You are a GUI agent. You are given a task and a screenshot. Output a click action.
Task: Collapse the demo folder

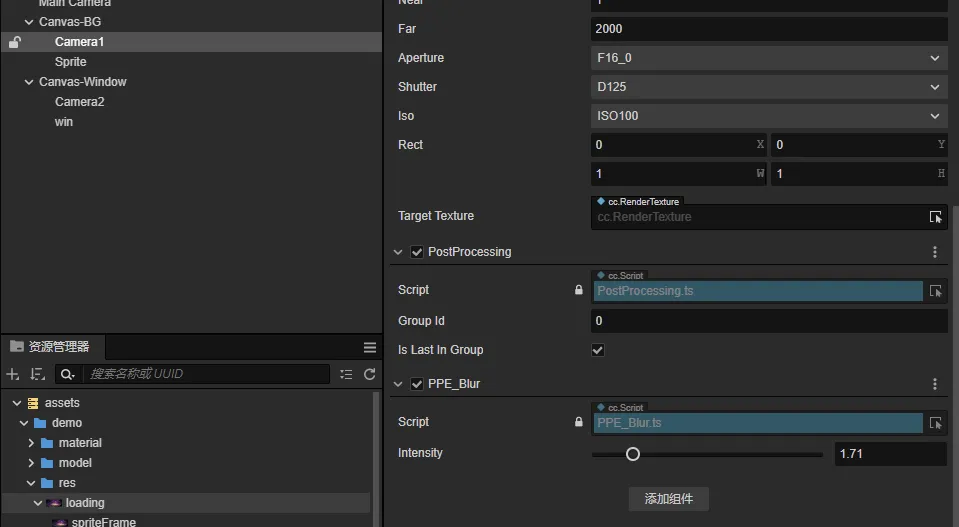24,423
